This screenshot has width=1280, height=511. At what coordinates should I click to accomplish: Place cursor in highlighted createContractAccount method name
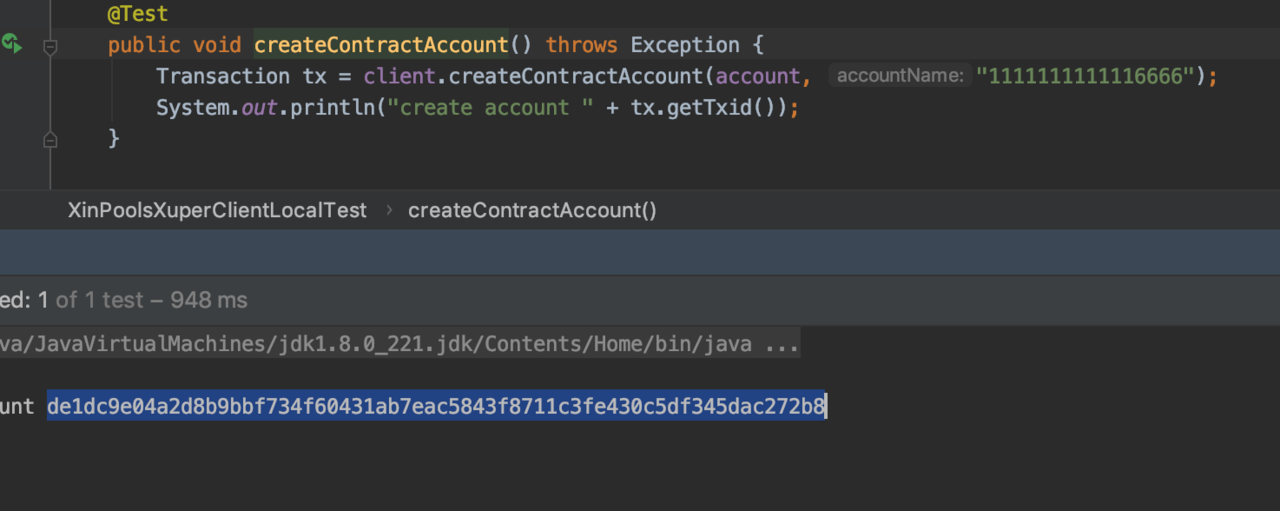(x=381, y=45)
